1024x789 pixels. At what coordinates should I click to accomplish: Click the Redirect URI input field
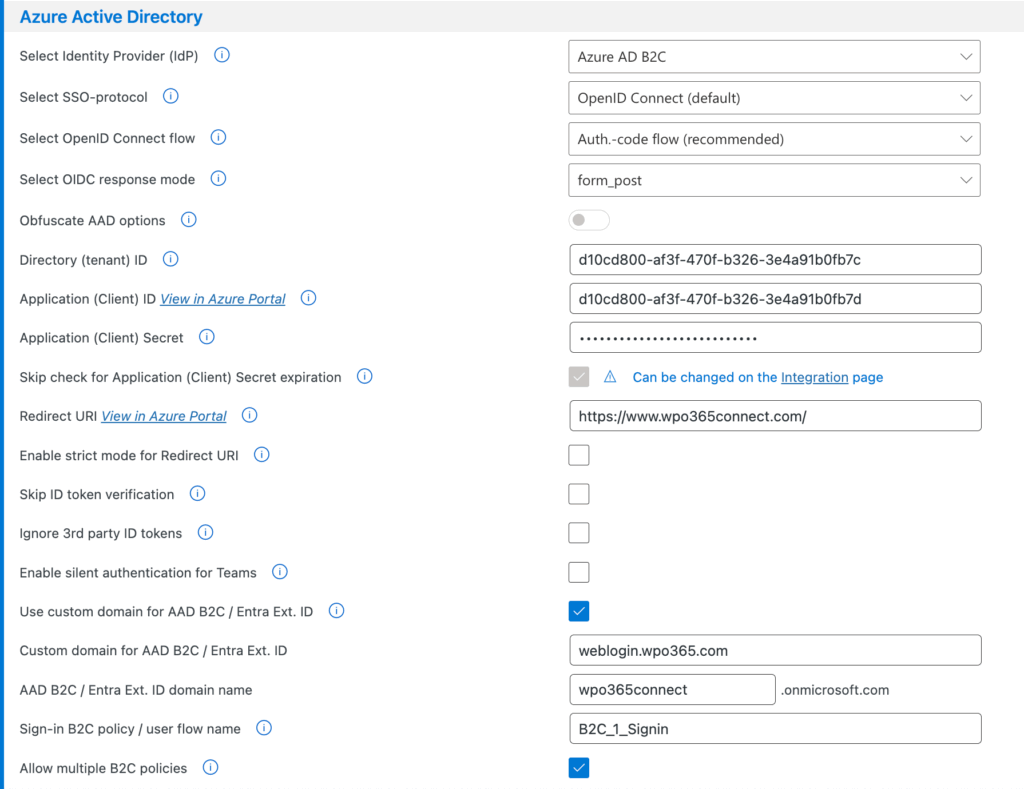(x=775, y=416)
